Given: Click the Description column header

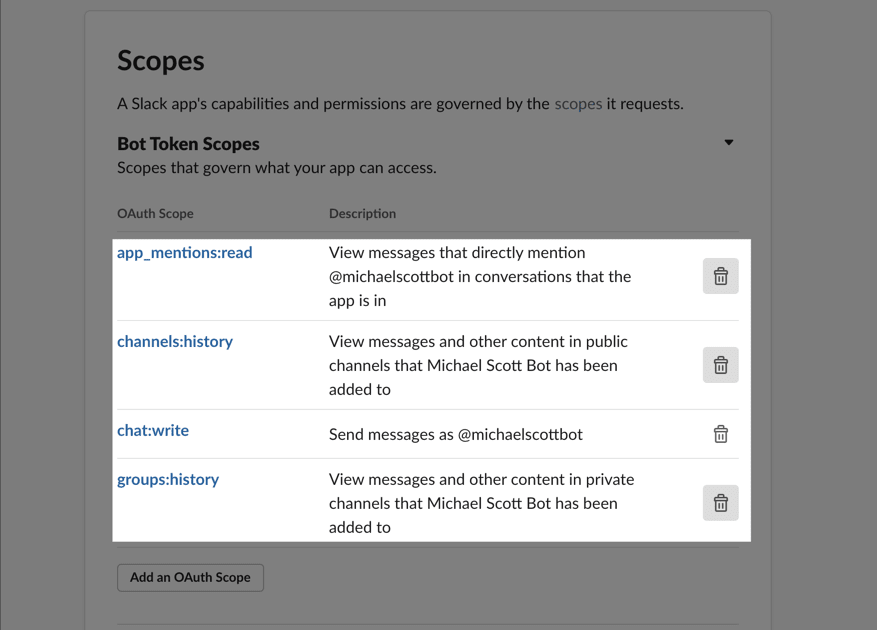Looking at the screenshot, I should coord(362,214).
